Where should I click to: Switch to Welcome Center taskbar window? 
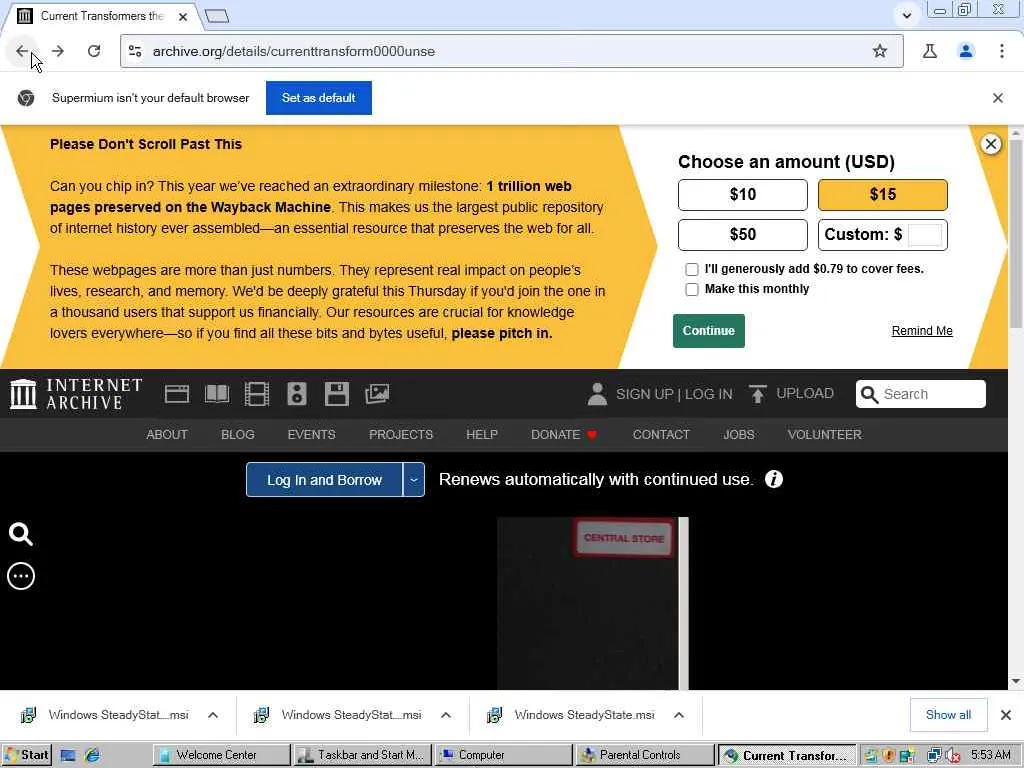221,755
